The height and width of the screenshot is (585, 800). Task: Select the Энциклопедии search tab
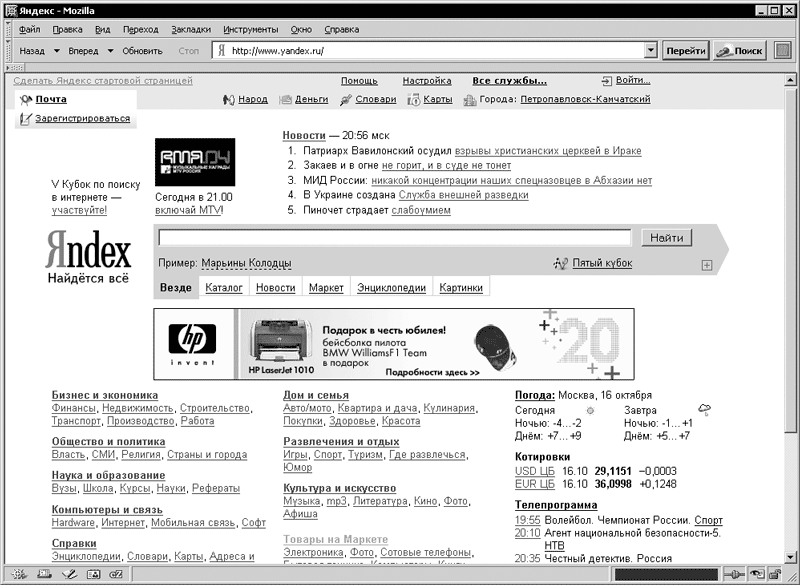click(391, 288)
